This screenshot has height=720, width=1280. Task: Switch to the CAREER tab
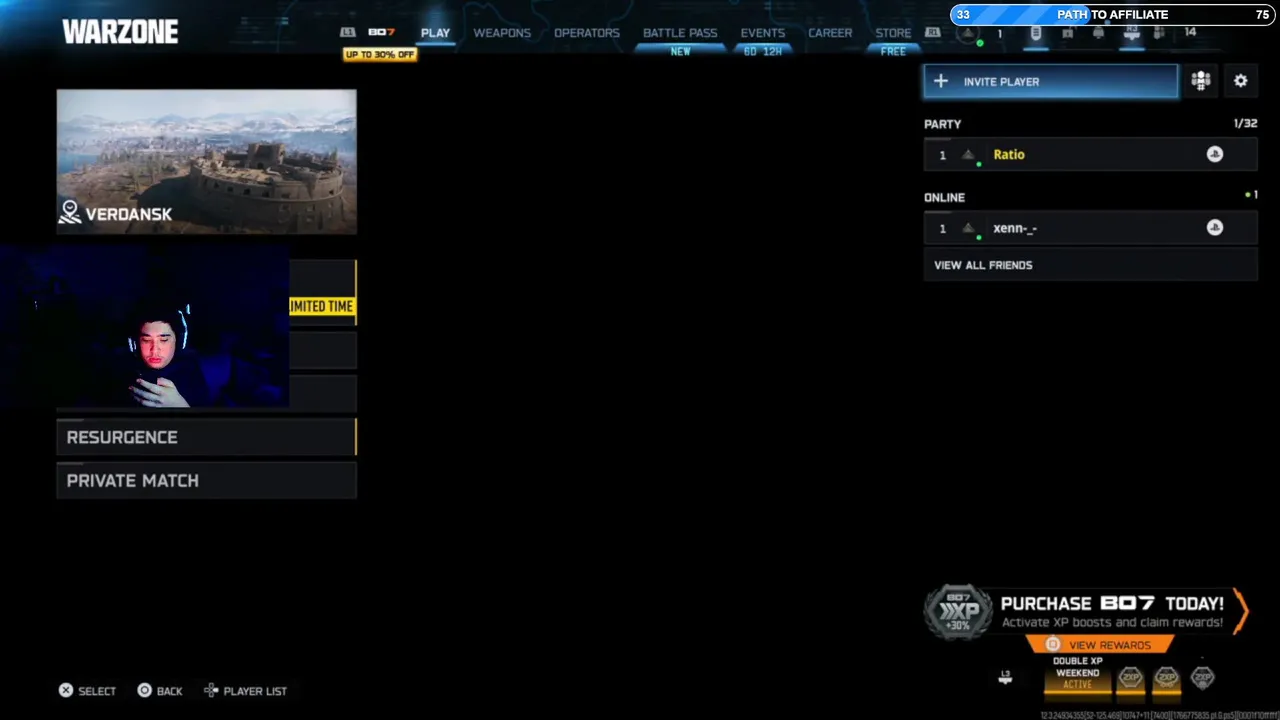pyautogui.click(x=830, y=33)
